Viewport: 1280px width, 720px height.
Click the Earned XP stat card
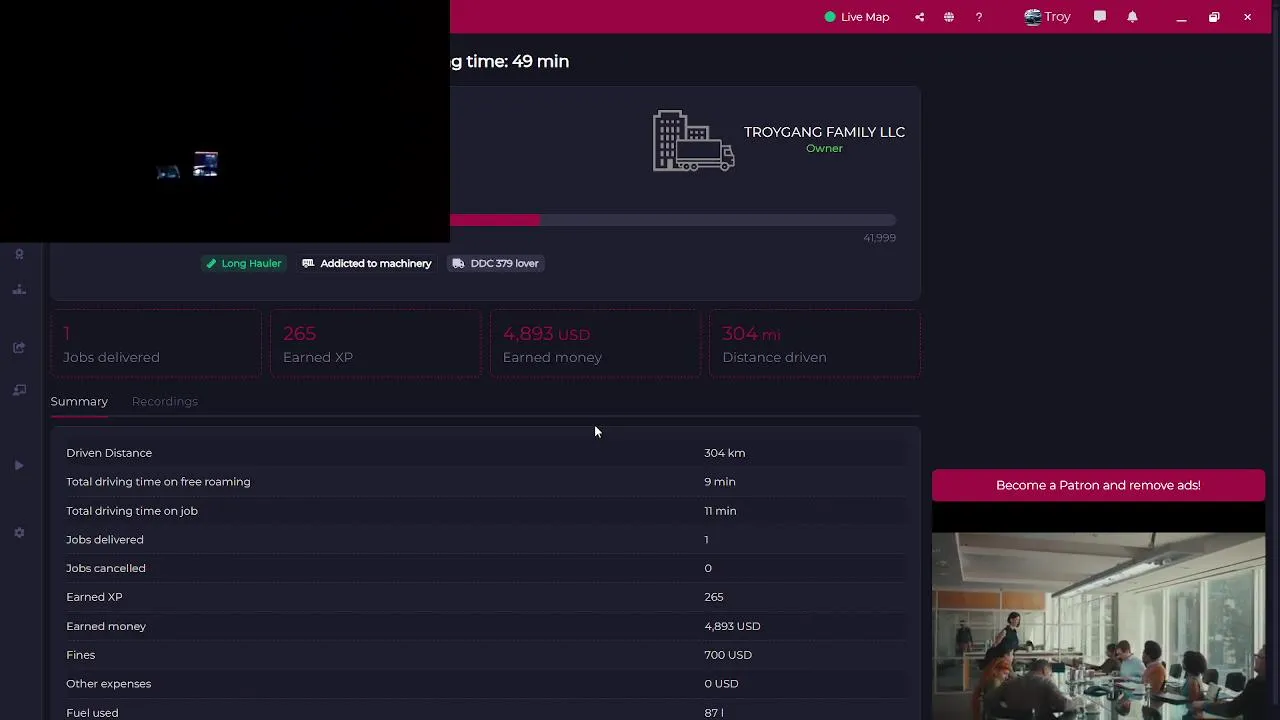click(x=376, y=344)
